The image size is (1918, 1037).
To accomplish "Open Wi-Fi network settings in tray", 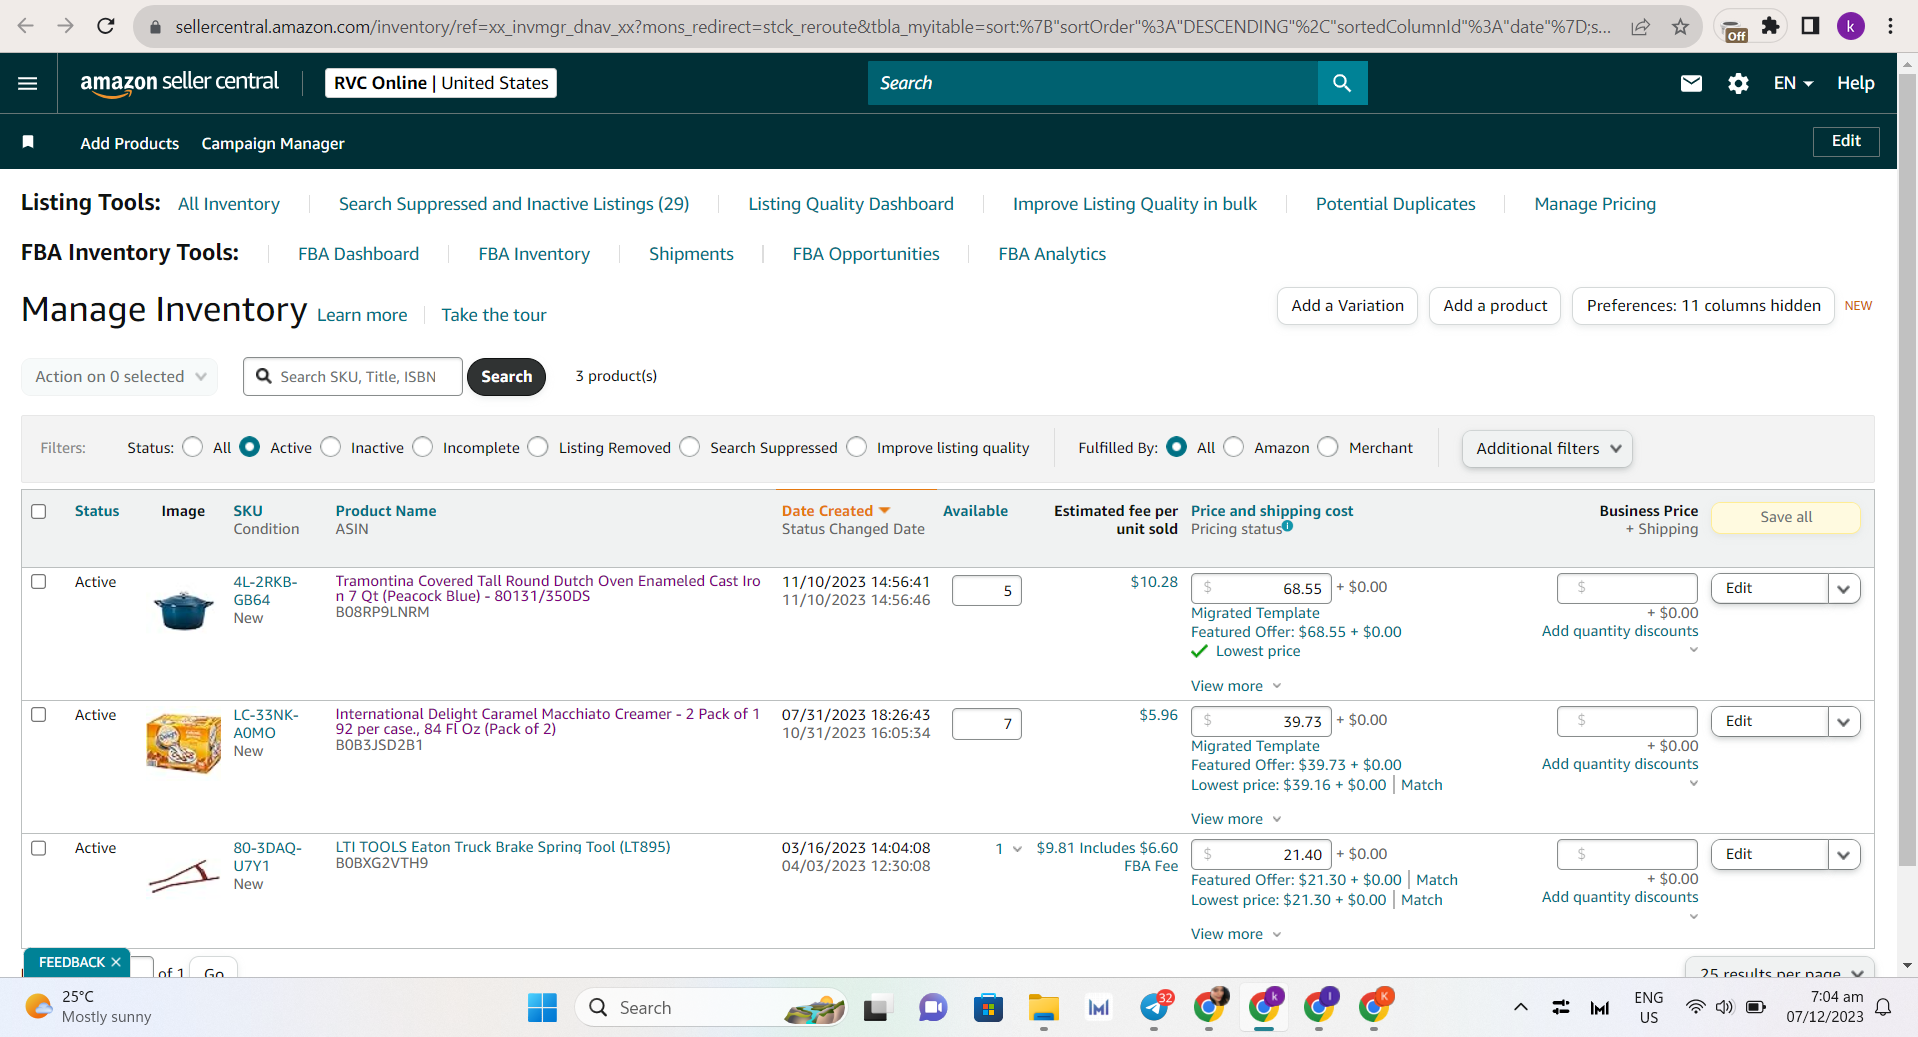I will pyautogui.click(x=1695, y=1007).
